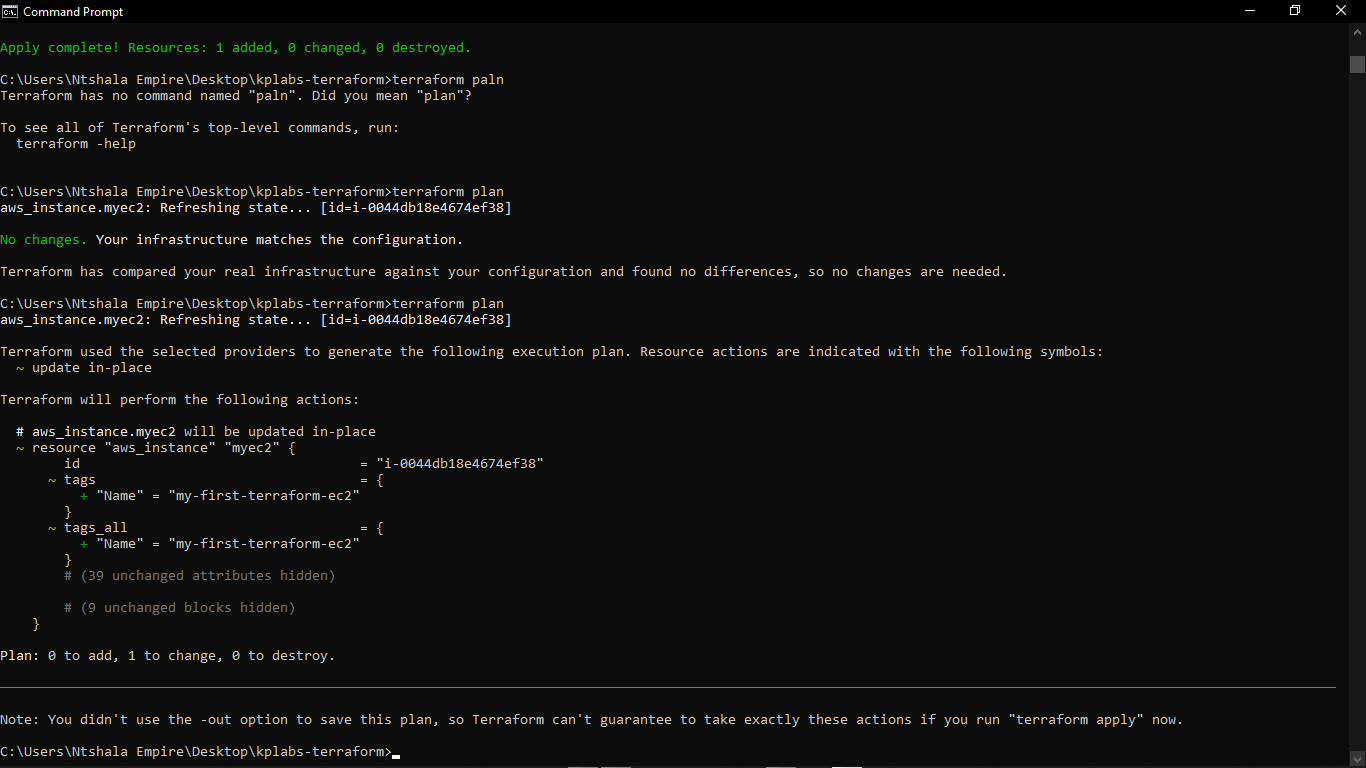This screenshot has width=1366, height=768.
Task: Click the maximize button
Action: tap(1294, 10)
